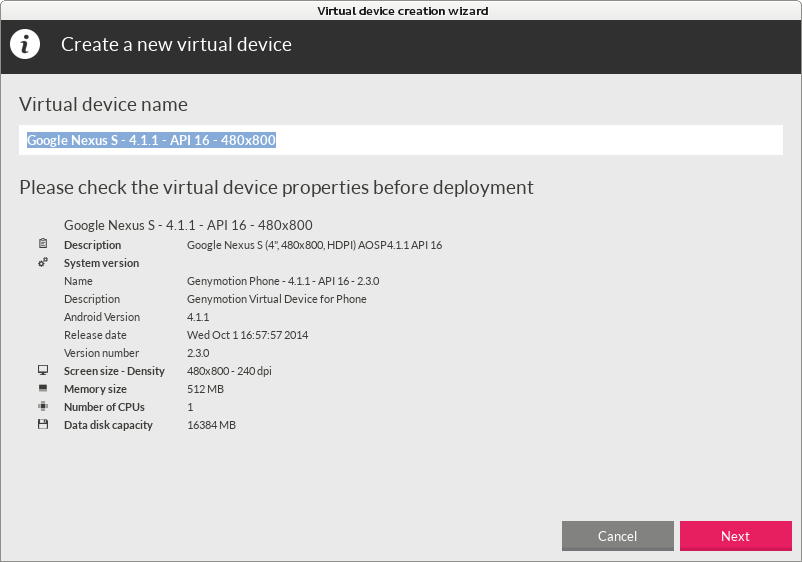Click the gears icon beside System version
802x562 pixels.
[43, 262]
